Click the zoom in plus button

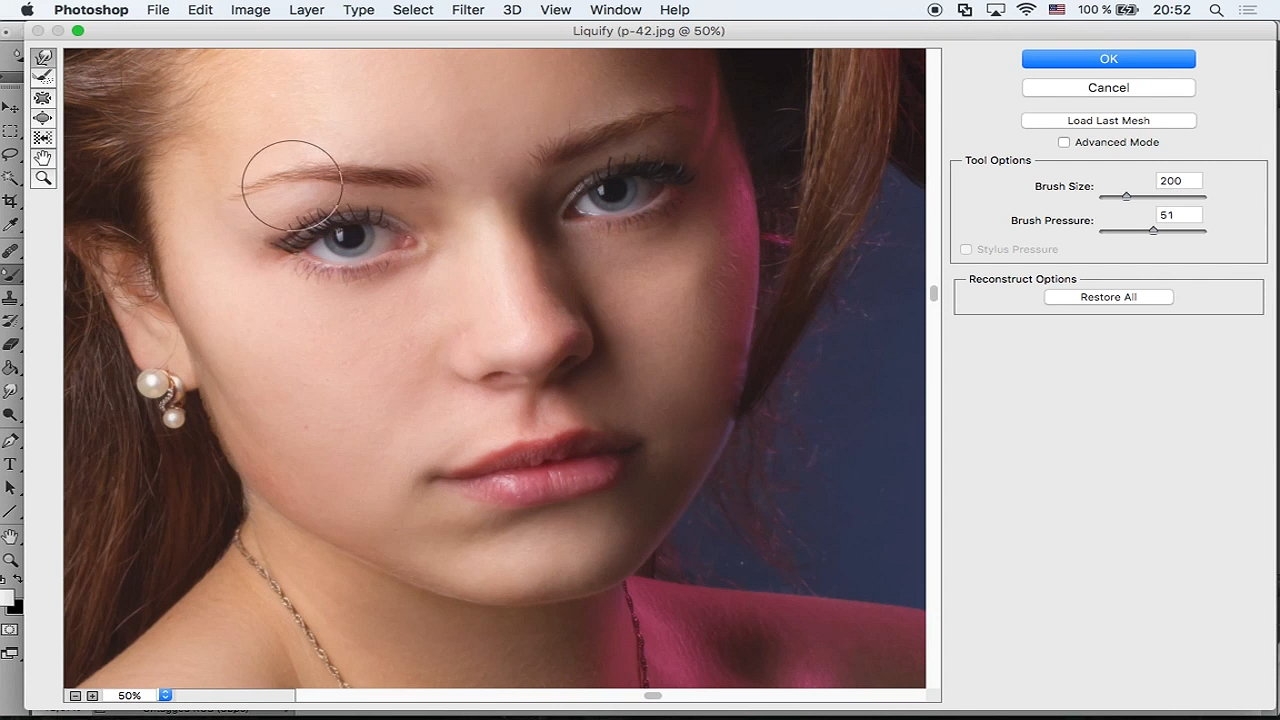click(92, 695)
